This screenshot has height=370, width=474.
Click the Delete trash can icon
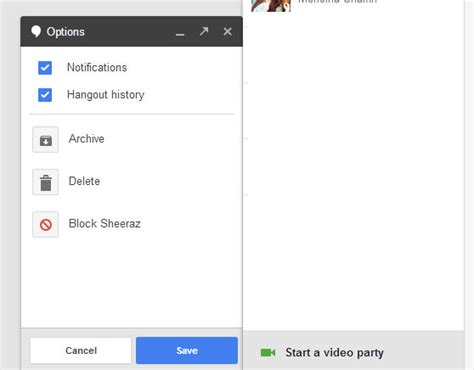coord(46,182)
